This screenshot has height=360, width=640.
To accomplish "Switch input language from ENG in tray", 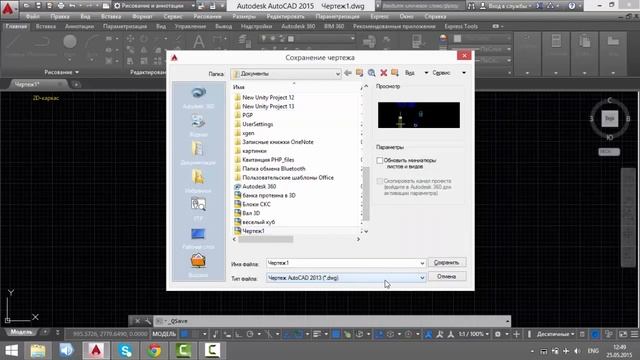I will [593, 351].
